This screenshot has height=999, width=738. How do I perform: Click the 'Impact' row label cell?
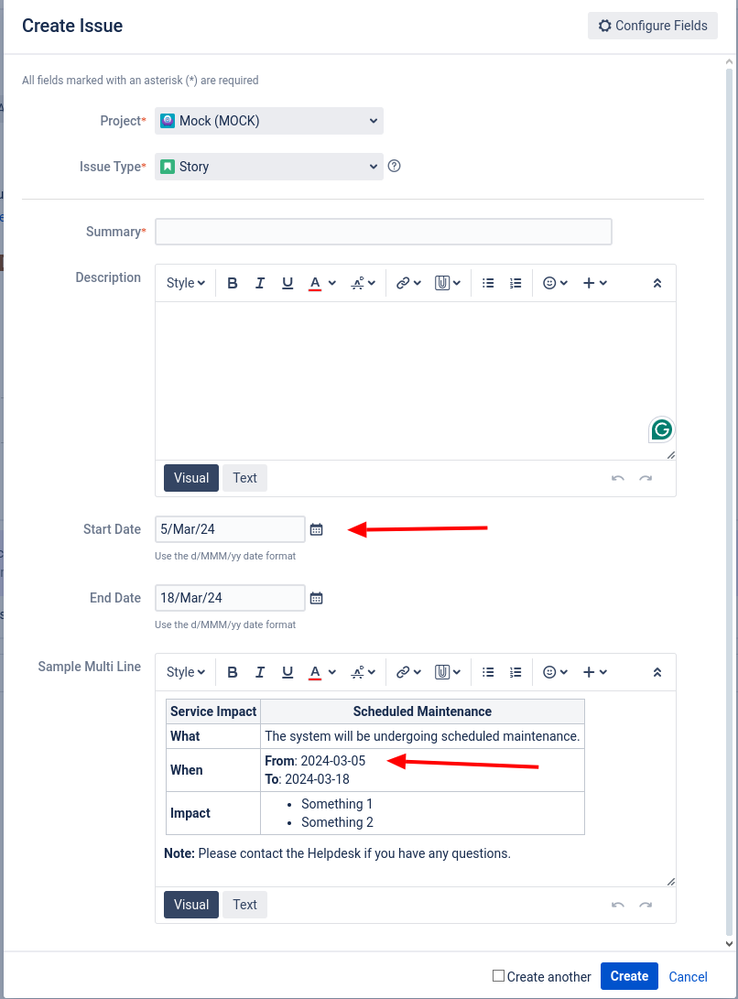213,813
